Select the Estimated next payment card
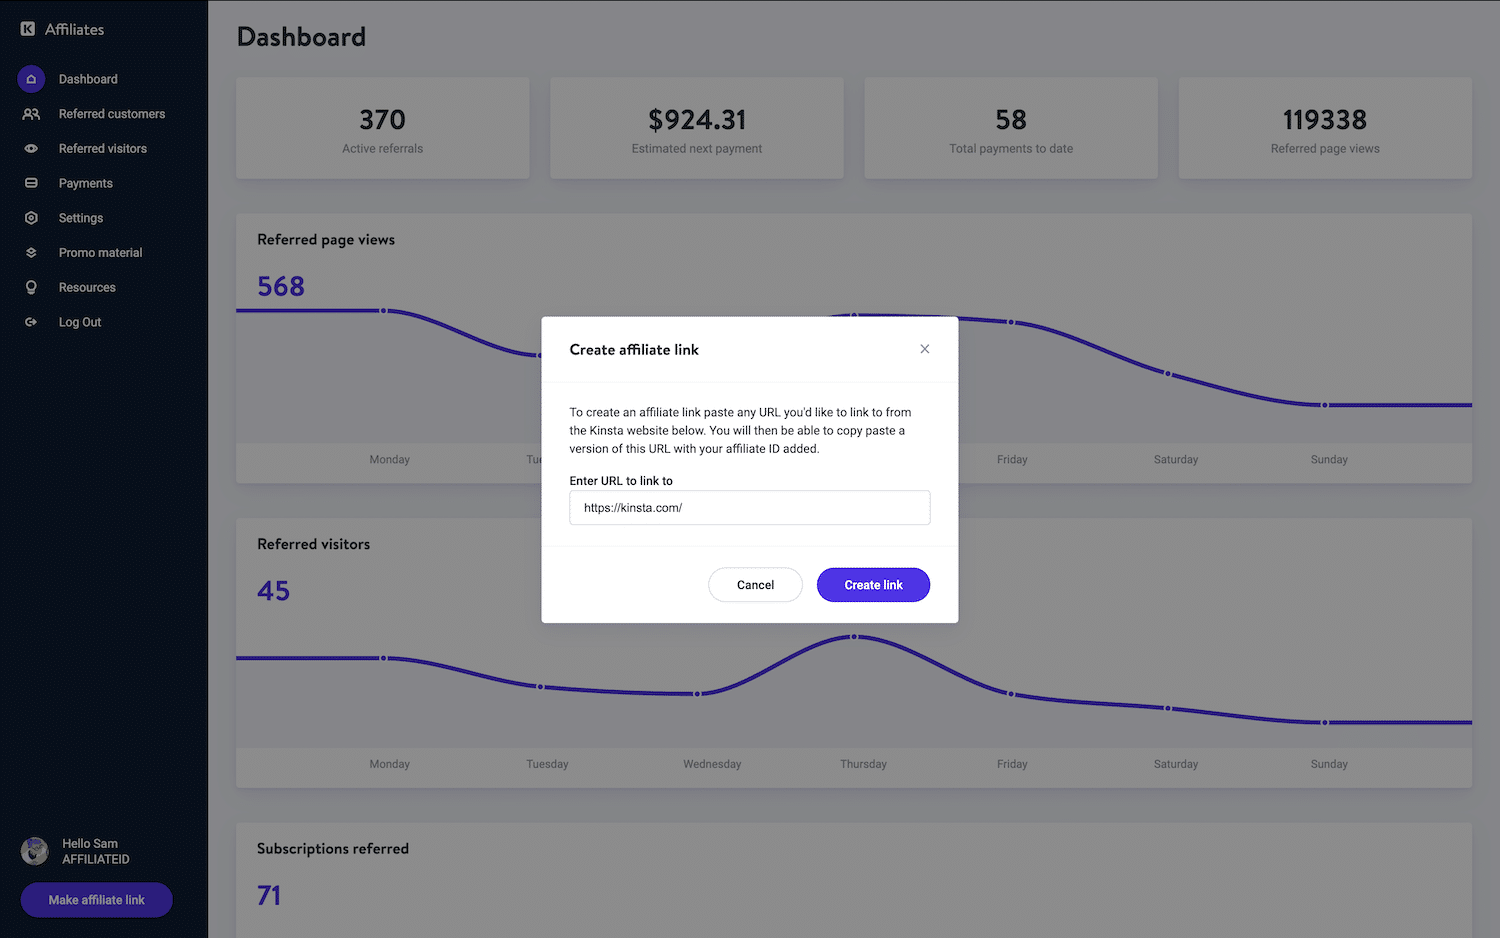Image resolution: width=1500 pixels, height=938 pixels. [x=697, y=129]
